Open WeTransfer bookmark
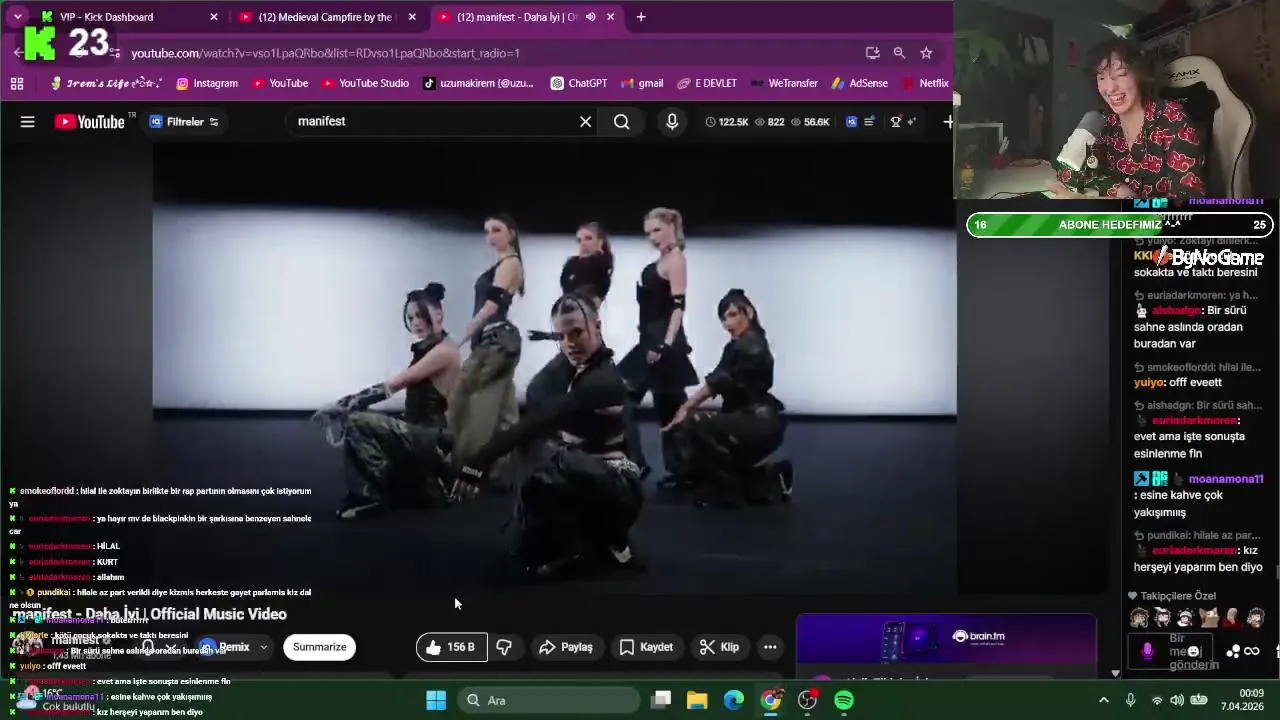This screenshot has height=720, width=1280. click(x=783, y=83)
